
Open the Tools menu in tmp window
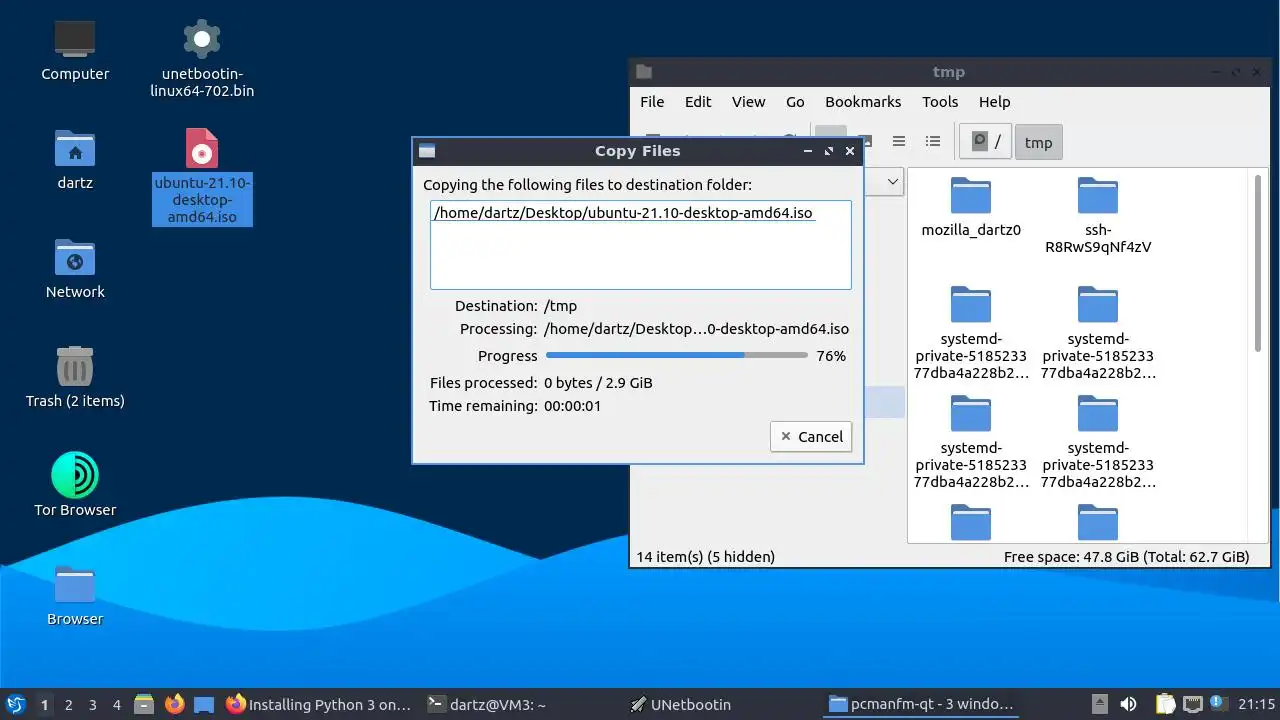940,102
